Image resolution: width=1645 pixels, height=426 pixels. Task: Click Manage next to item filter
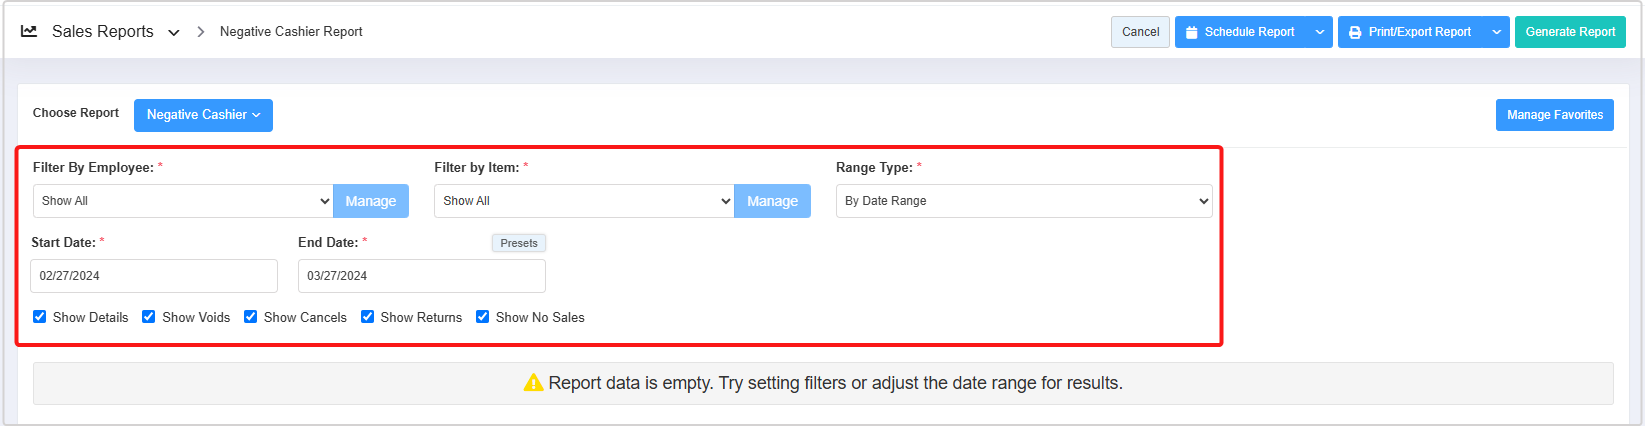point(772,201)
